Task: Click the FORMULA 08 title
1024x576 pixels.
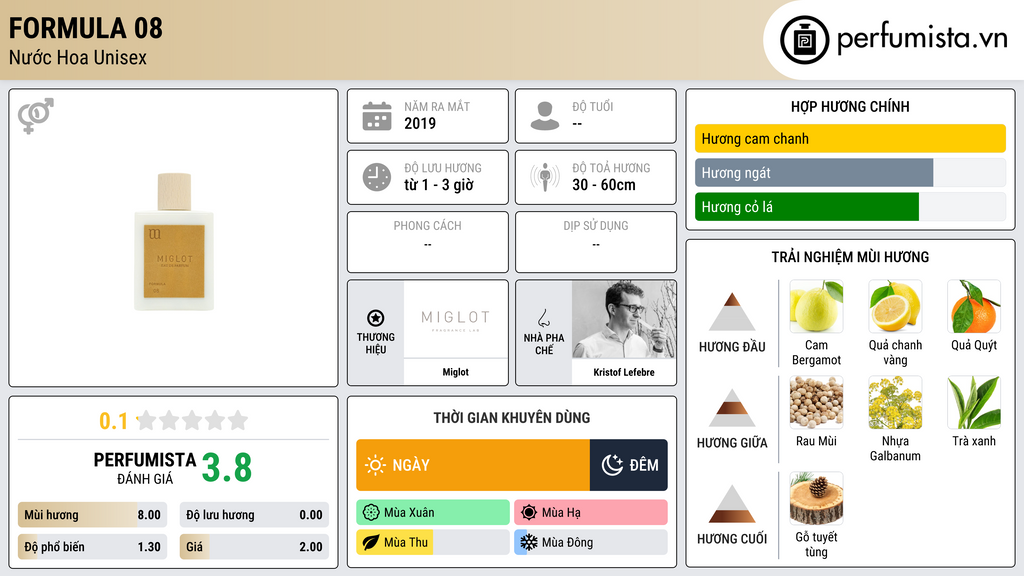Action: pyautogui.click(x=86, y=28)
